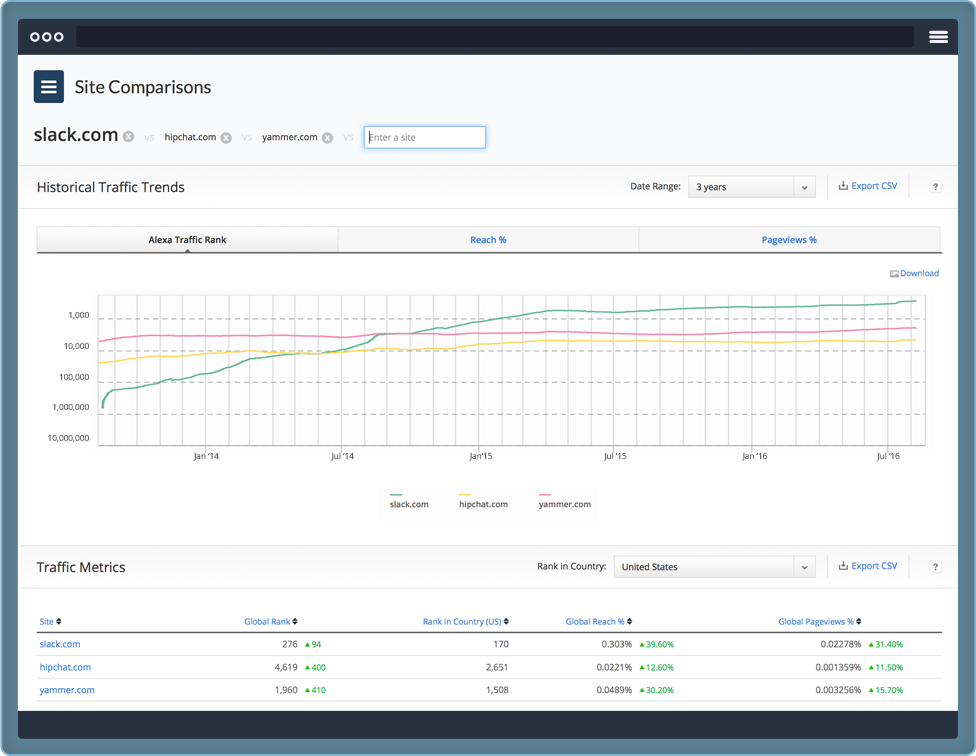Select hipchat.com US rank 2,651
The width and height of the screenshot is (976, 756).
tap(497, 667)
